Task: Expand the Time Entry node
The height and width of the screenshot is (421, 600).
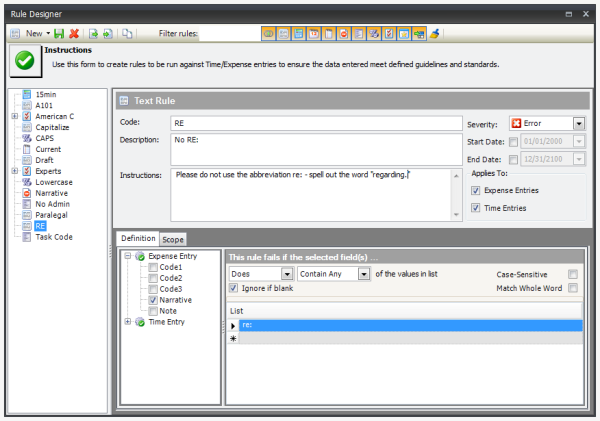Action: click(127, 321)
